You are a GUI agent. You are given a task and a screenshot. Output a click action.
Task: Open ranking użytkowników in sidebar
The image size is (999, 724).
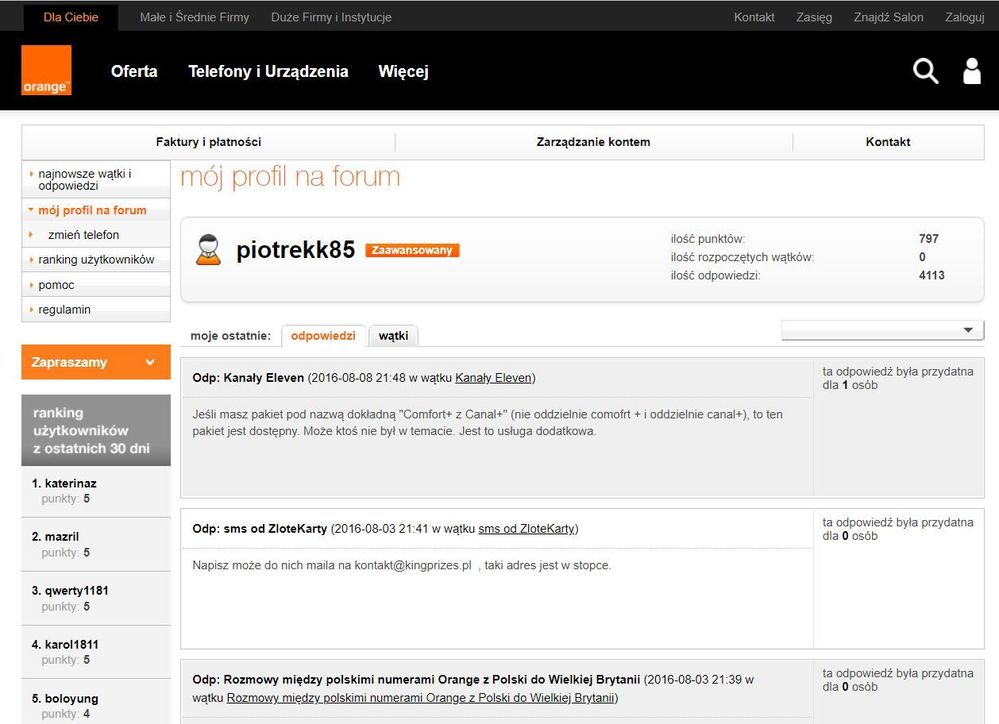click(96, 260)
